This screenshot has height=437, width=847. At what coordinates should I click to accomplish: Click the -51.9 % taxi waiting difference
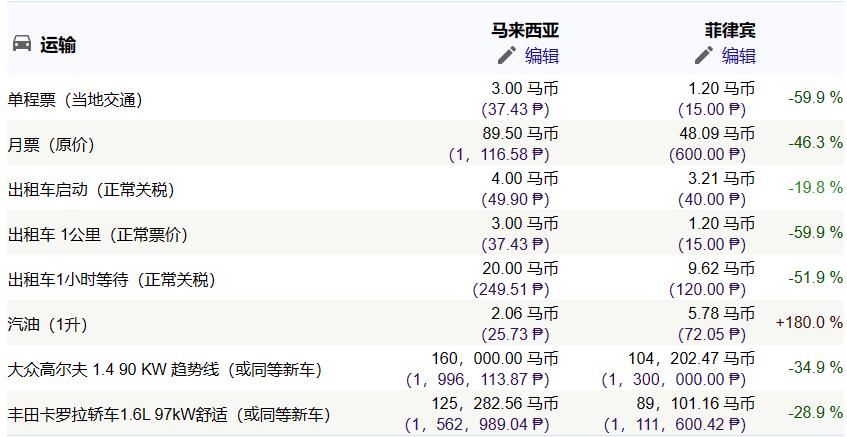(x=815, y=278)
